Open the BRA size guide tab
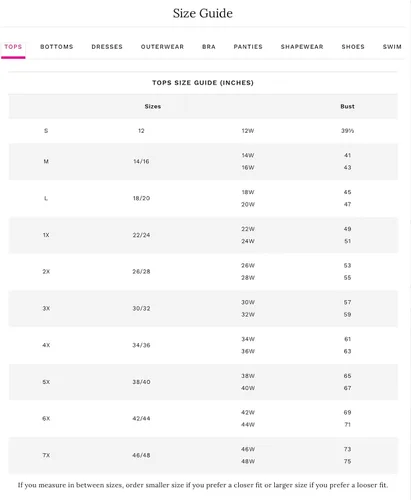 point(209,47)
